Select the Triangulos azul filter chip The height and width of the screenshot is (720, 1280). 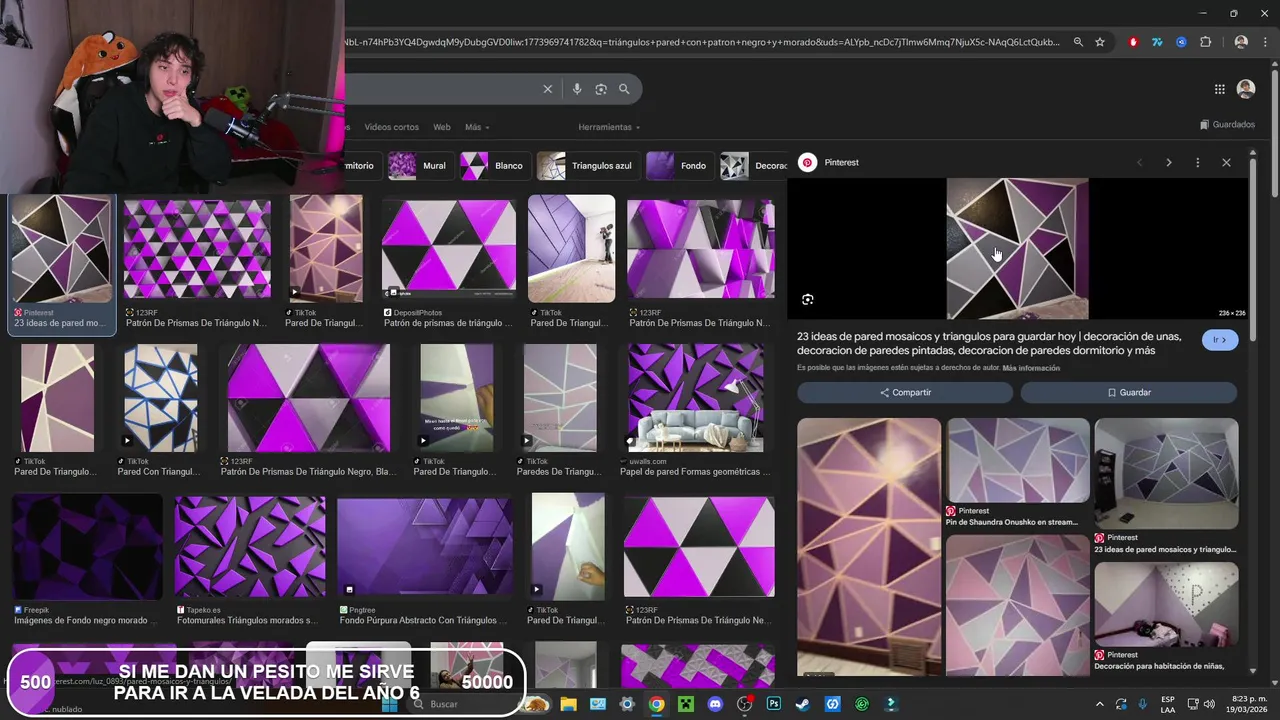(587, 166)
